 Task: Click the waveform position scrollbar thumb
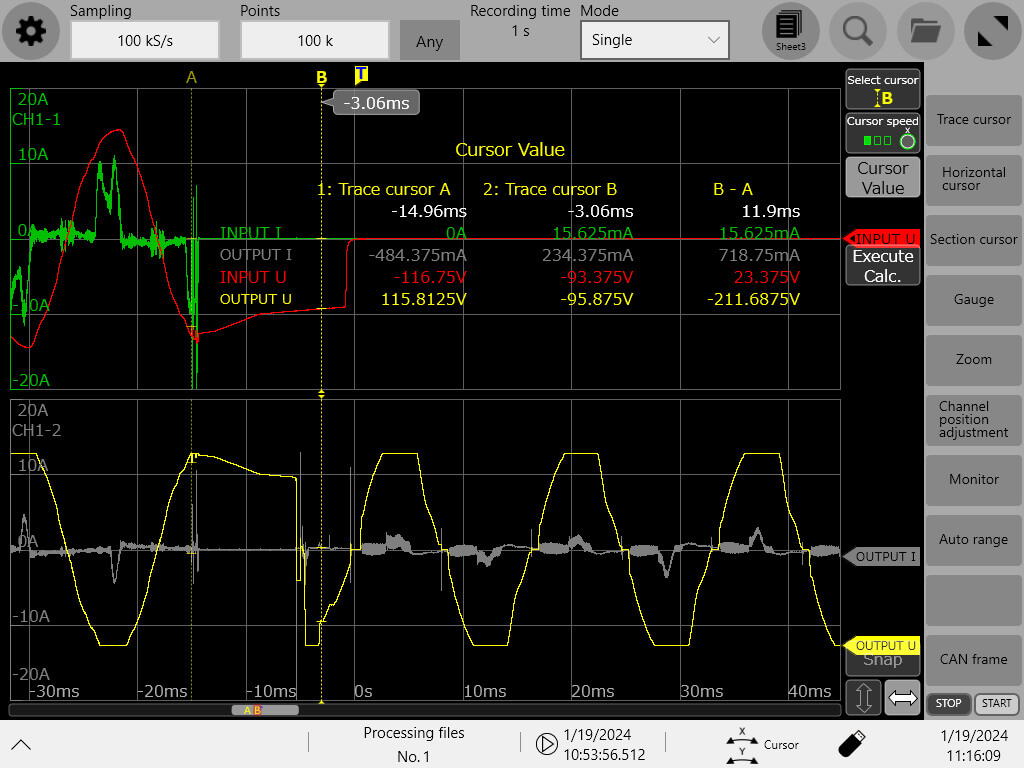click(x=265, y=710)
